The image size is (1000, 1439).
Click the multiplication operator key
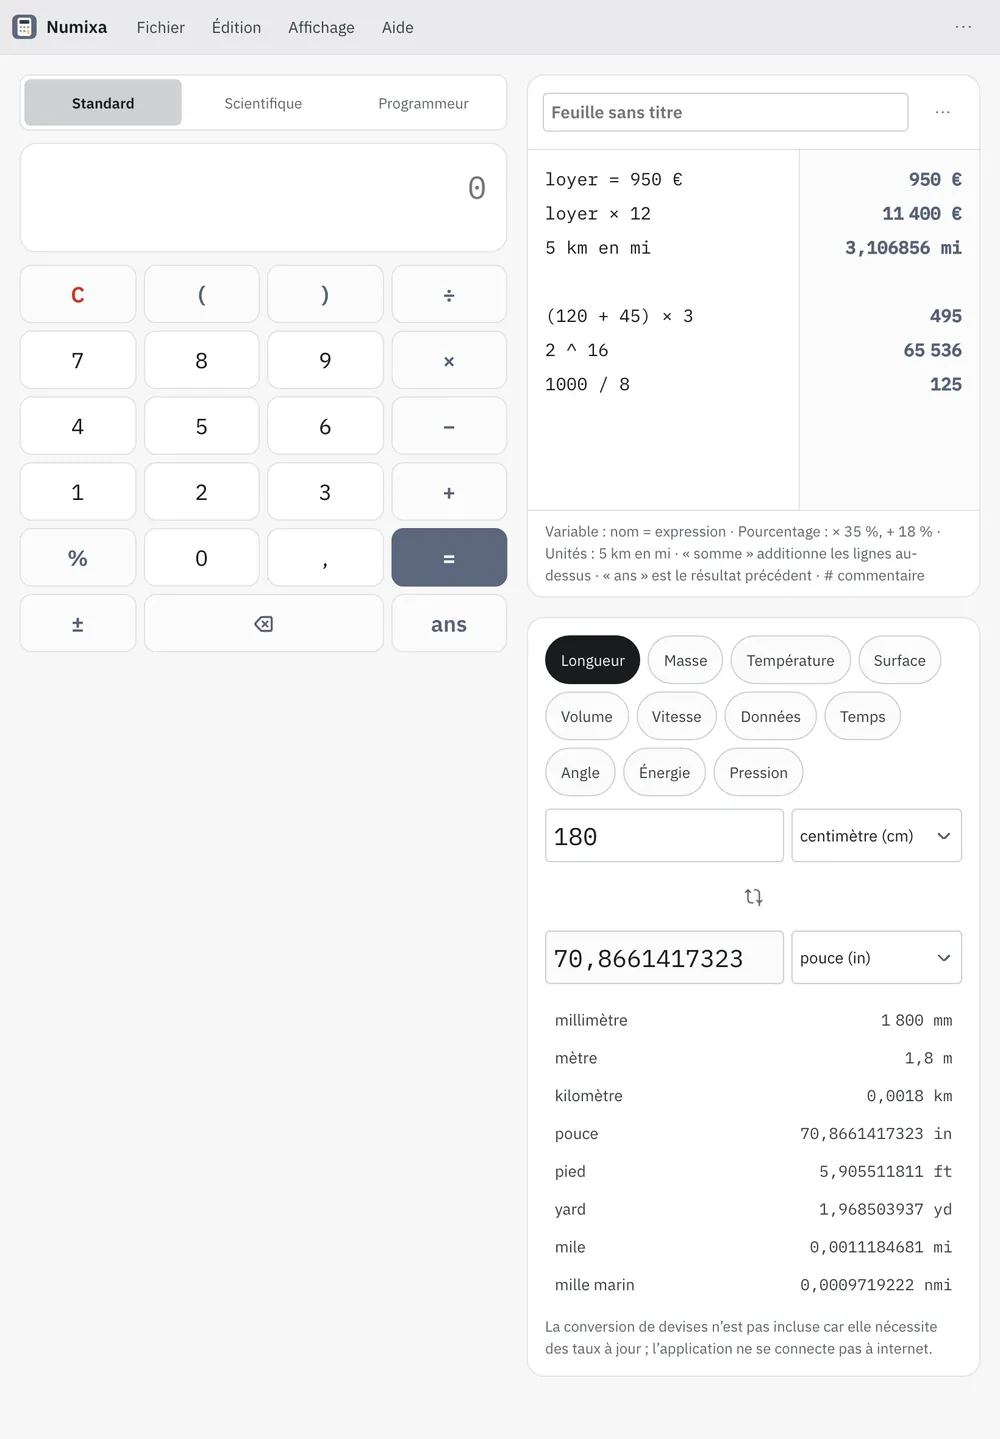coord(449,360)
